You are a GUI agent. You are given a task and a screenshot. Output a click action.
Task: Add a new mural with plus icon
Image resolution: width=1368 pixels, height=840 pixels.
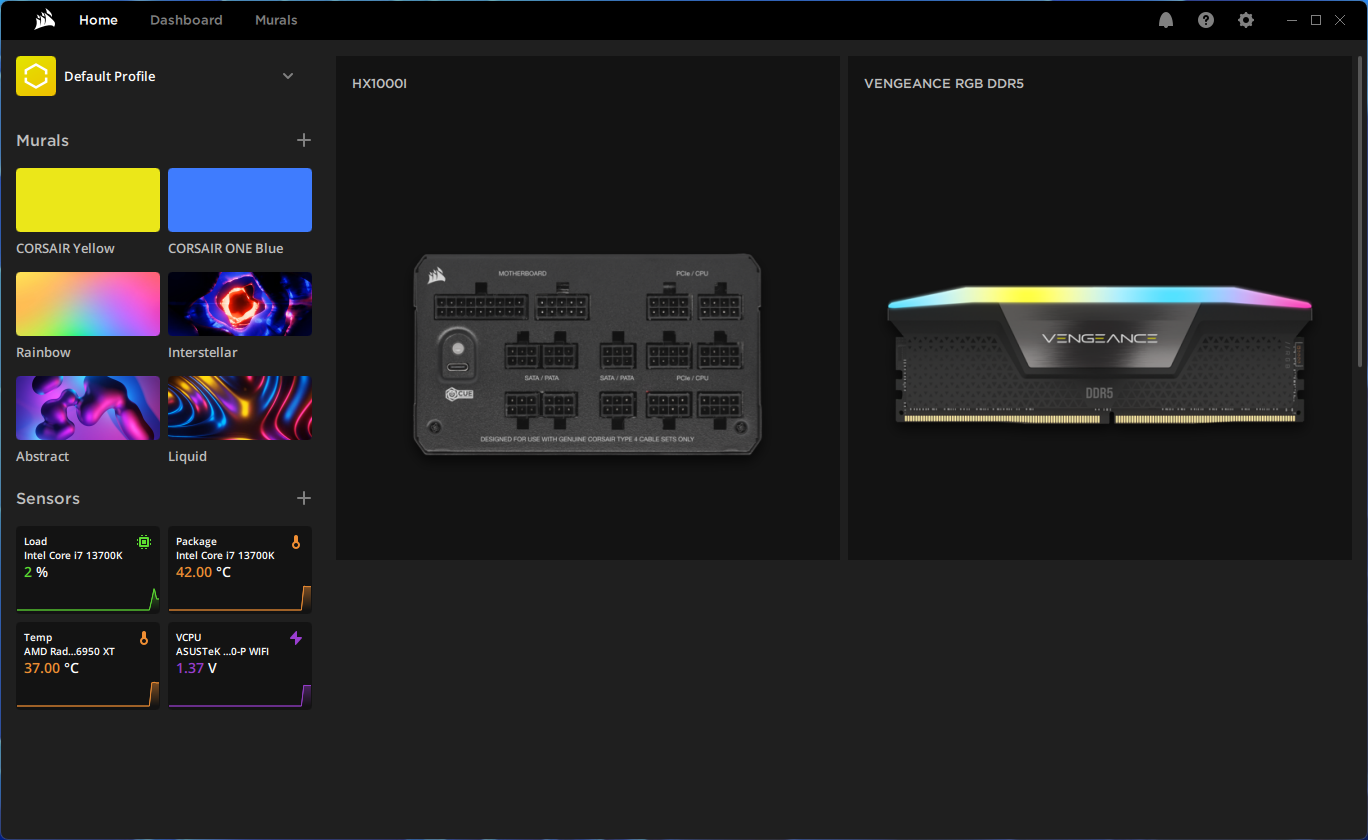click(304, 140)
